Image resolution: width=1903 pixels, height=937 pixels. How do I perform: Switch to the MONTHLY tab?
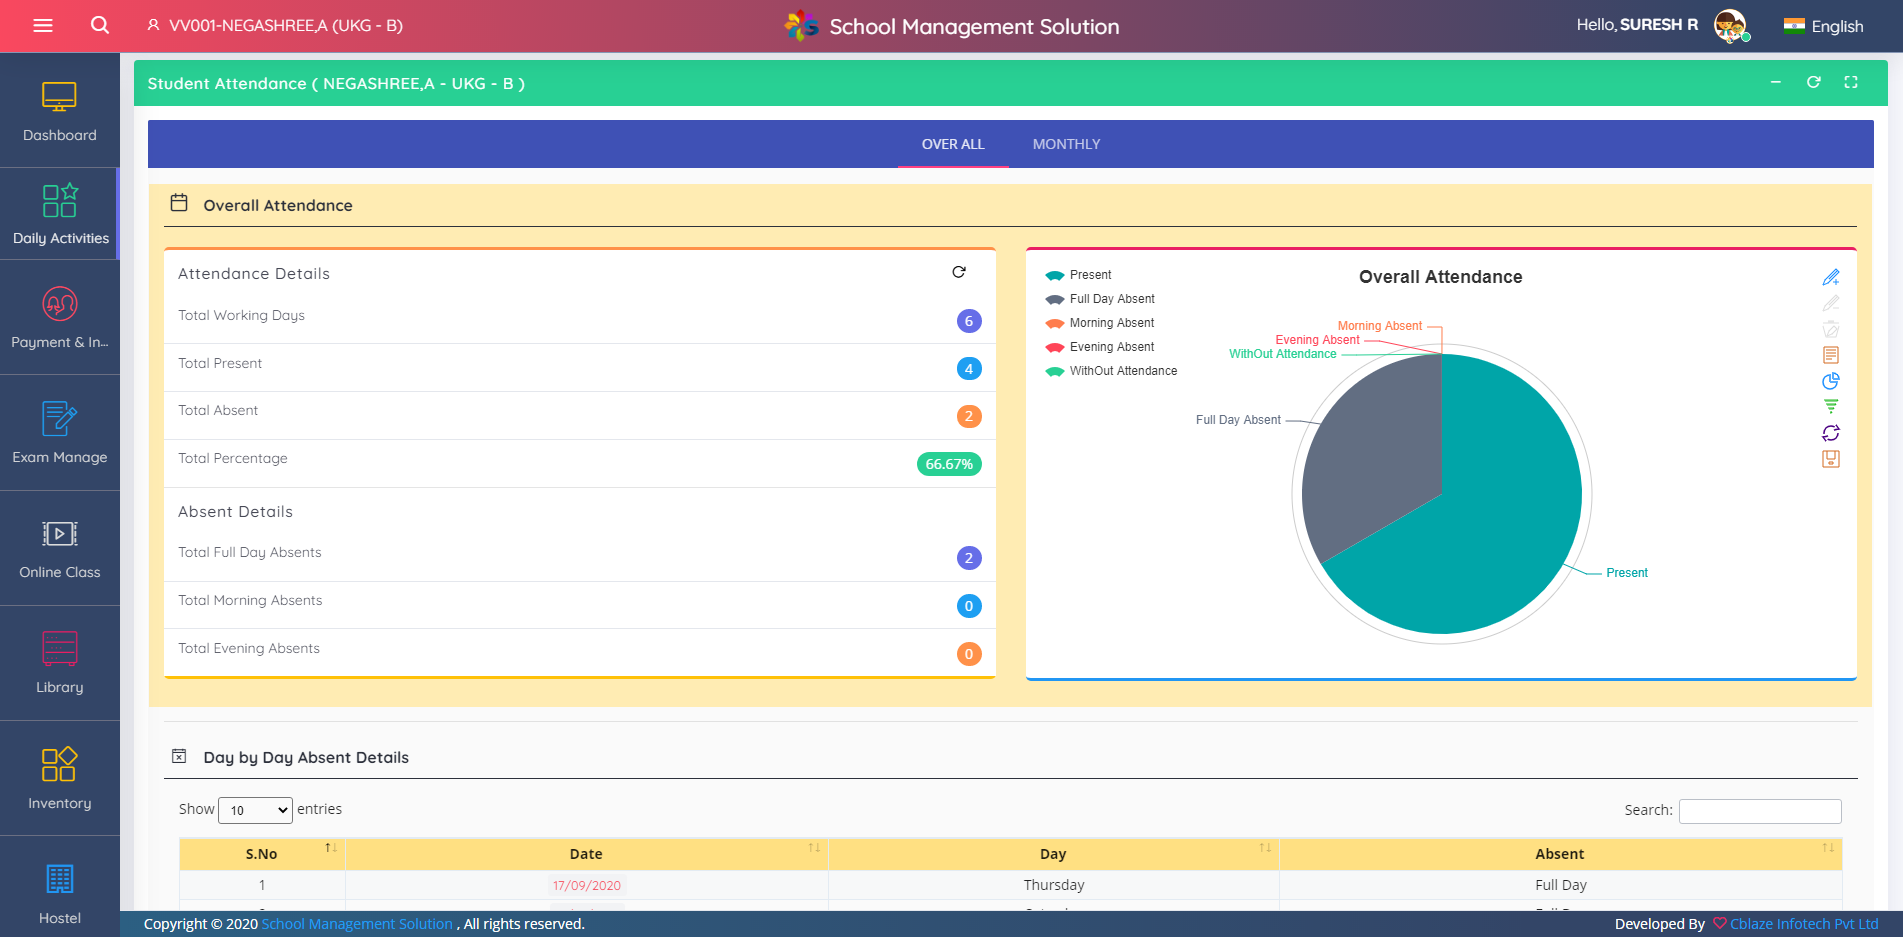tap(1065, 144)
